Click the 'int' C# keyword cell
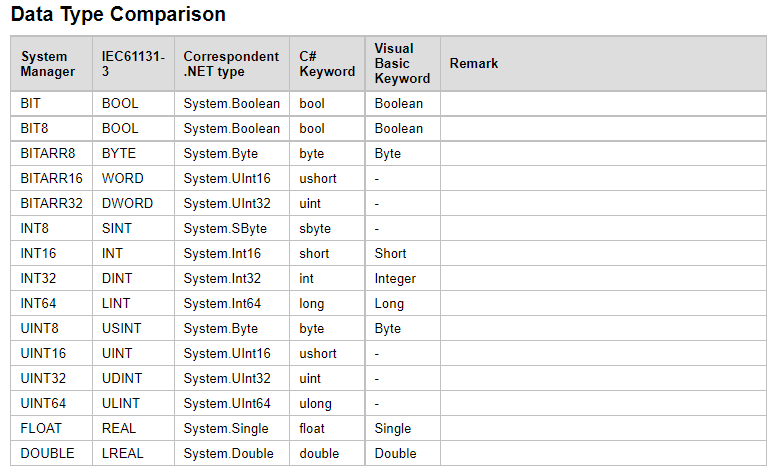The image size is (772, 473). coord(327,279)
